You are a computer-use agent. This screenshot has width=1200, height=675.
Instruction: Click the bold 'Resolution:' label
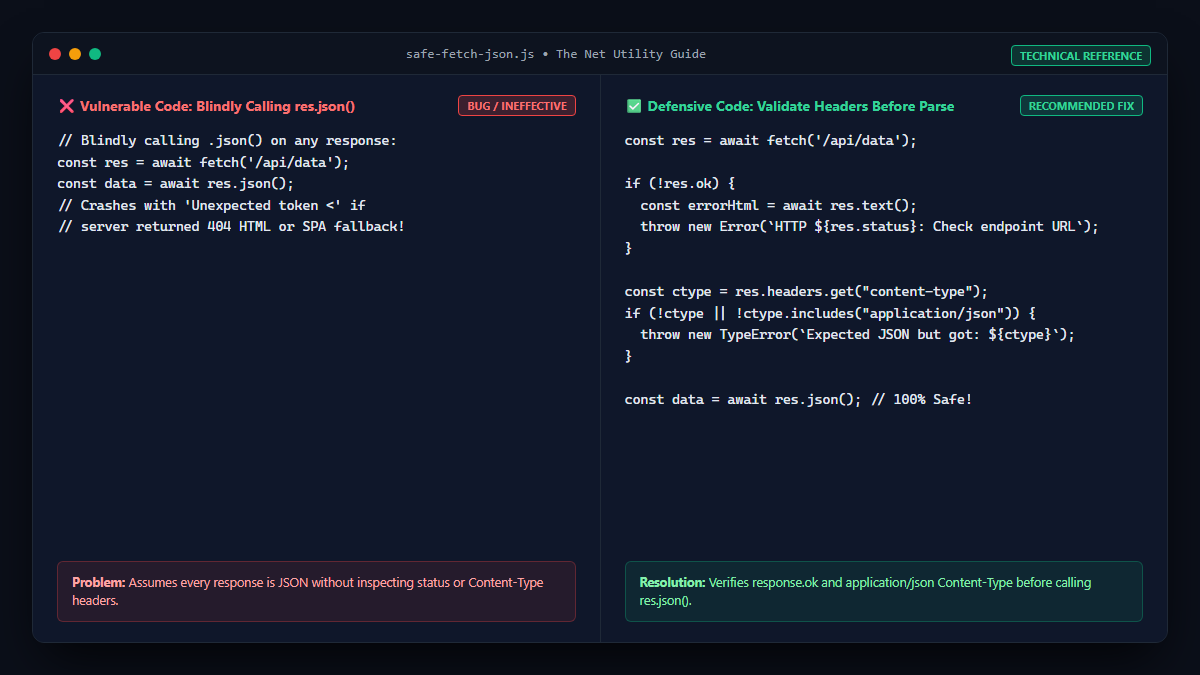pyautogui.click(x=673, y=582)
